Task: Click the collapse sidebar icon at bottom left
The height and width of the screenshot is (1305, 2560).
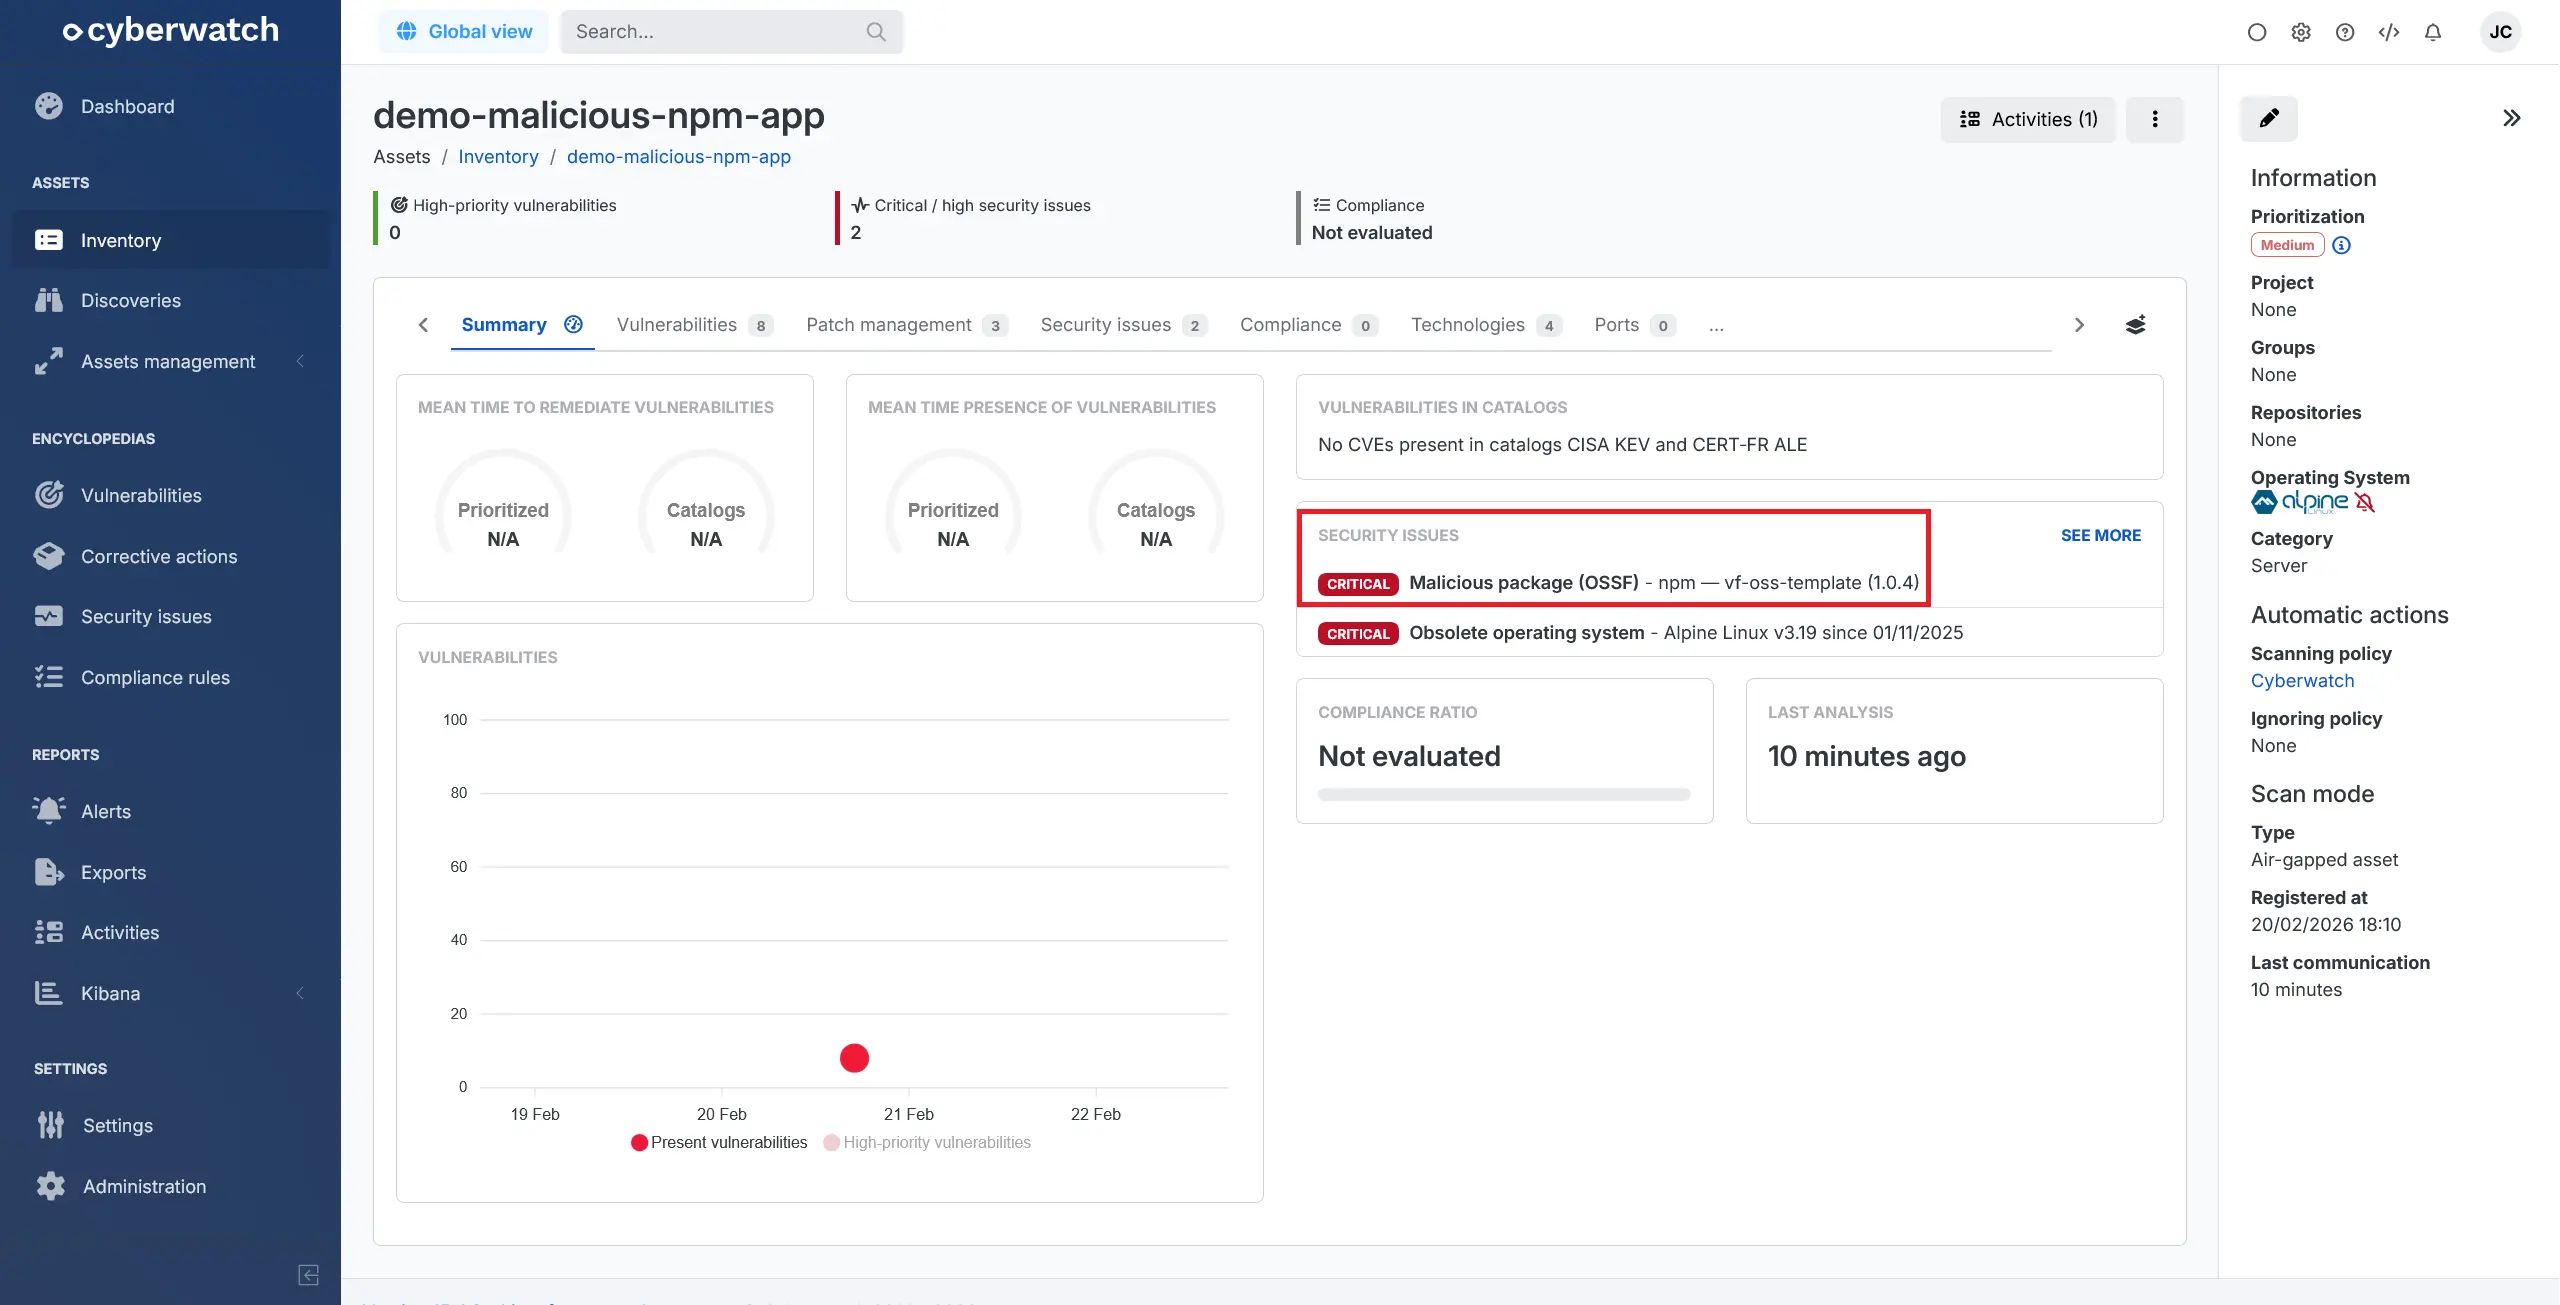Action: [x=308, y=1274]
